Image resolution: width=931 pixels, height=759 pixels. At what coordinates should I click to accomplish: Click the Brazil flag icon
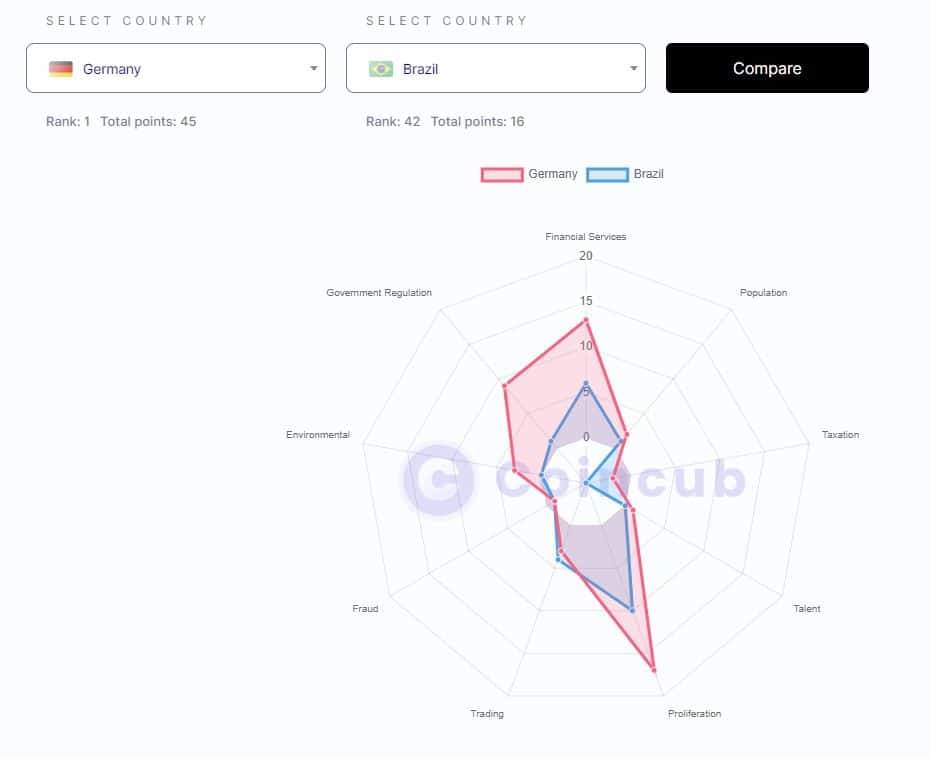tap(381, 69)
